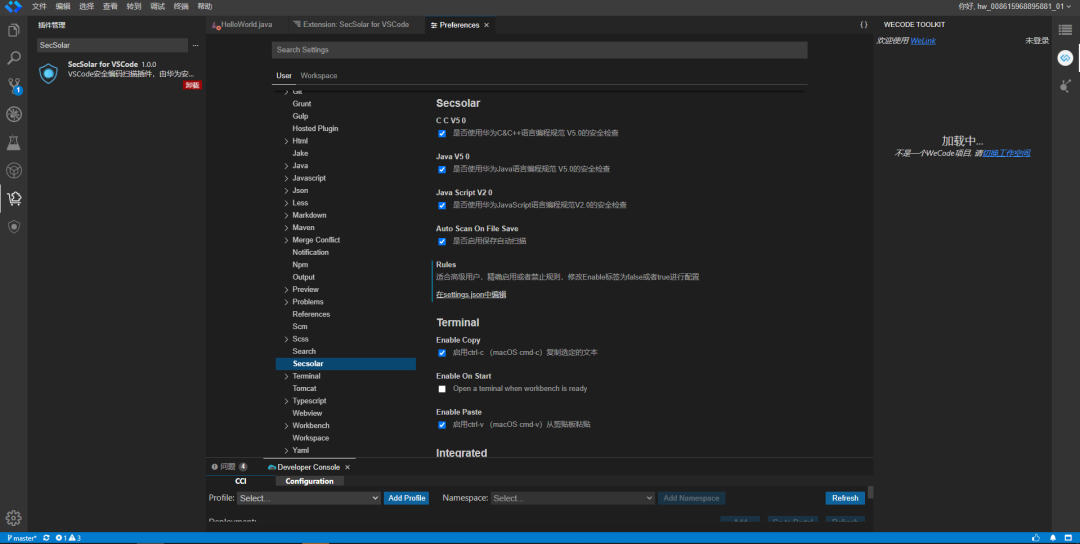
Task: Switch to the Workspace settings tab
Action: coord(319,76)
